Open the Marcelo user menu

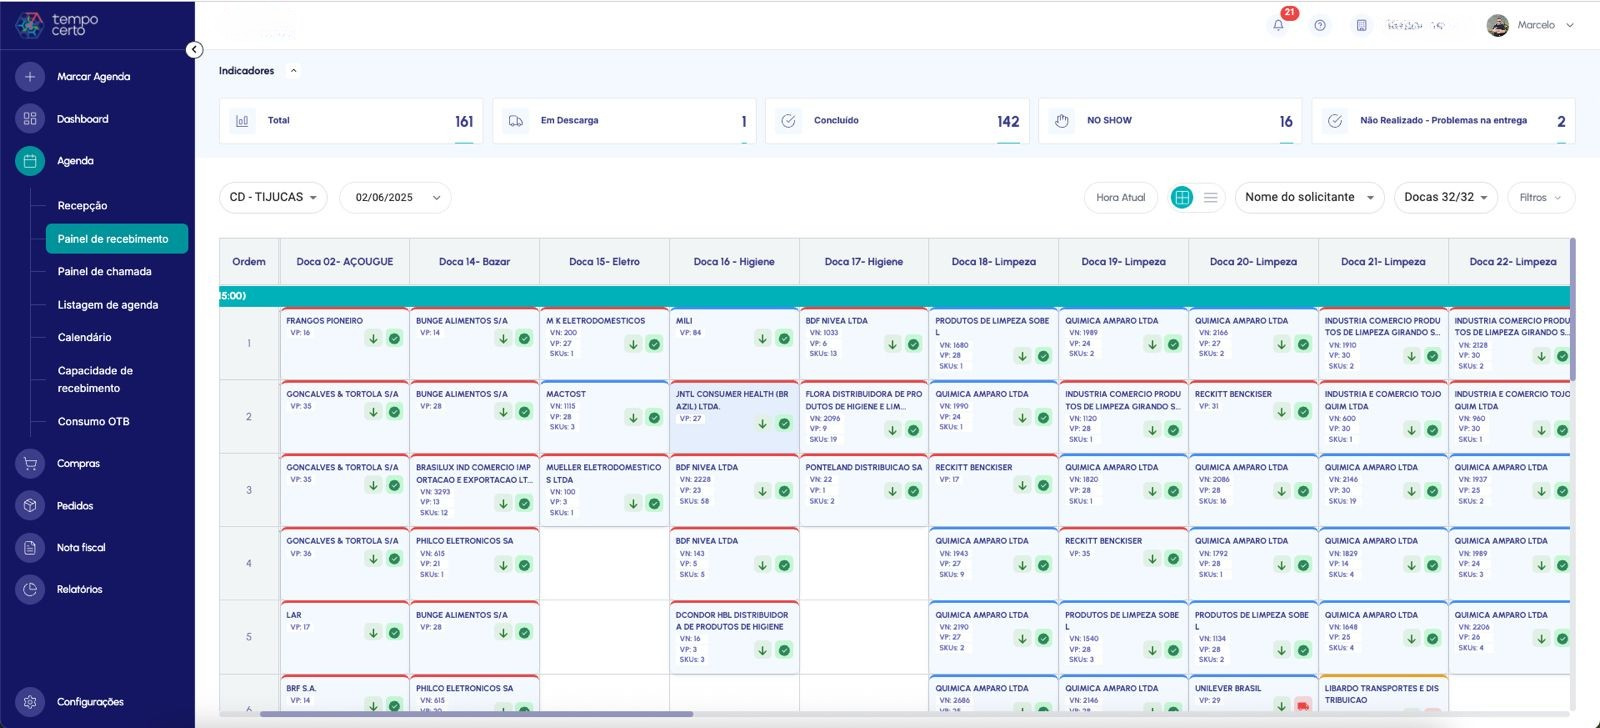[1531, 25]
